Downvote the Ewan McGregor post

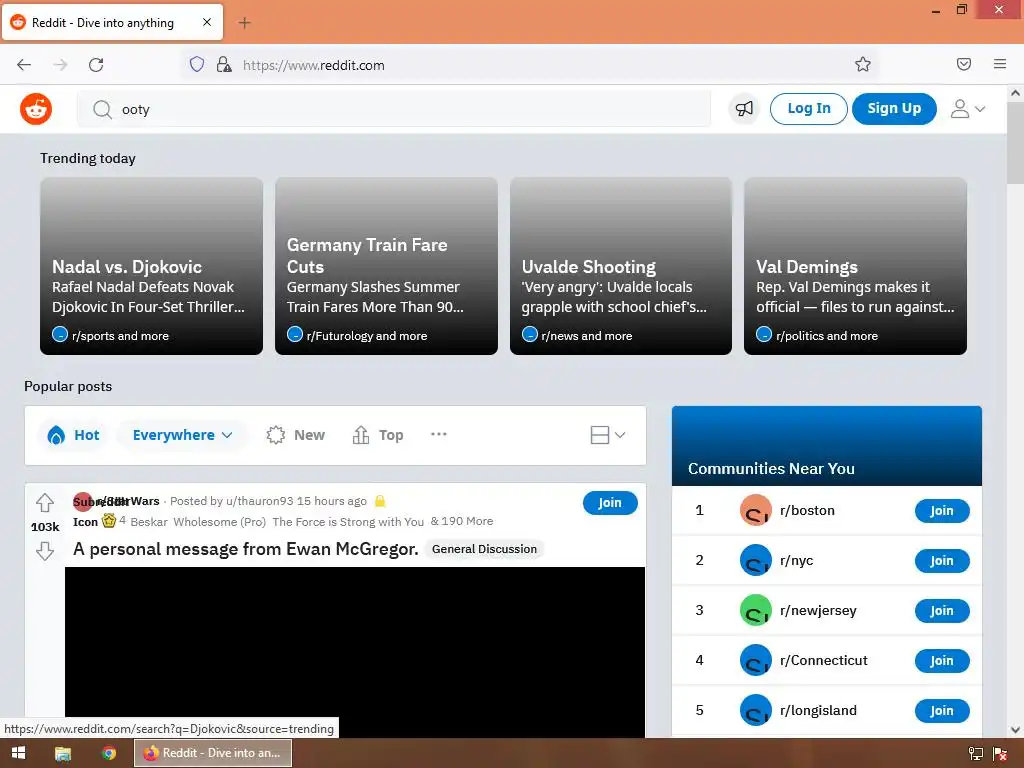pos(45,551)
